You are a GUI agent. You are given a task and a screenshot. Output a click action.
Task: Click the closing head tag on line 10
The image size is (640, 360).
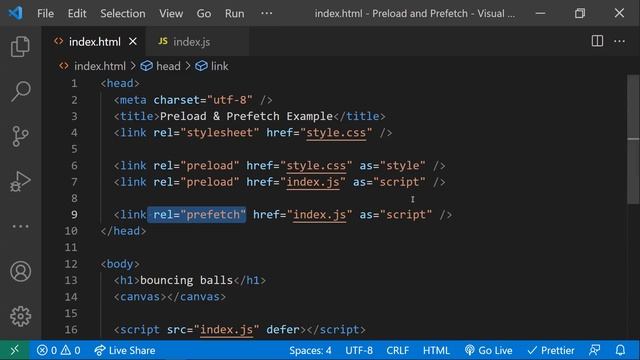(x=123, y=231)
